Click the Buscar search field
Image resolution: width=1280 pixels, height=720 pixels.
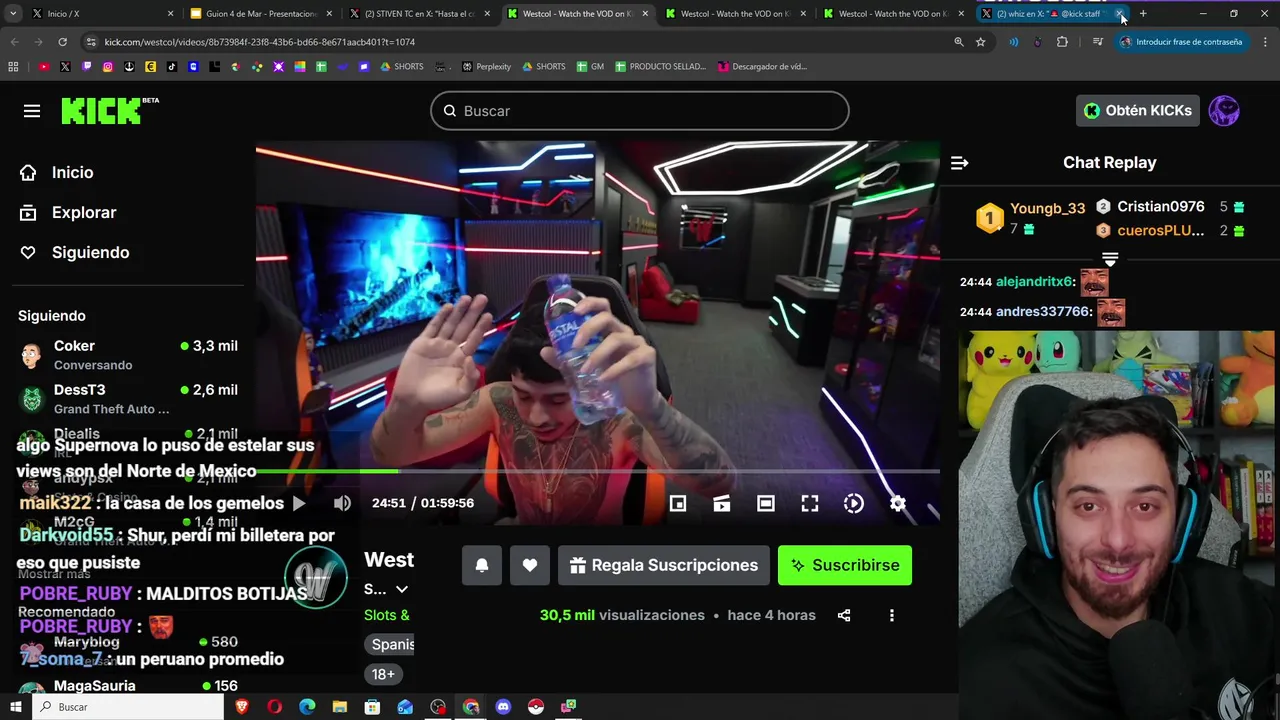pos(640,111)
